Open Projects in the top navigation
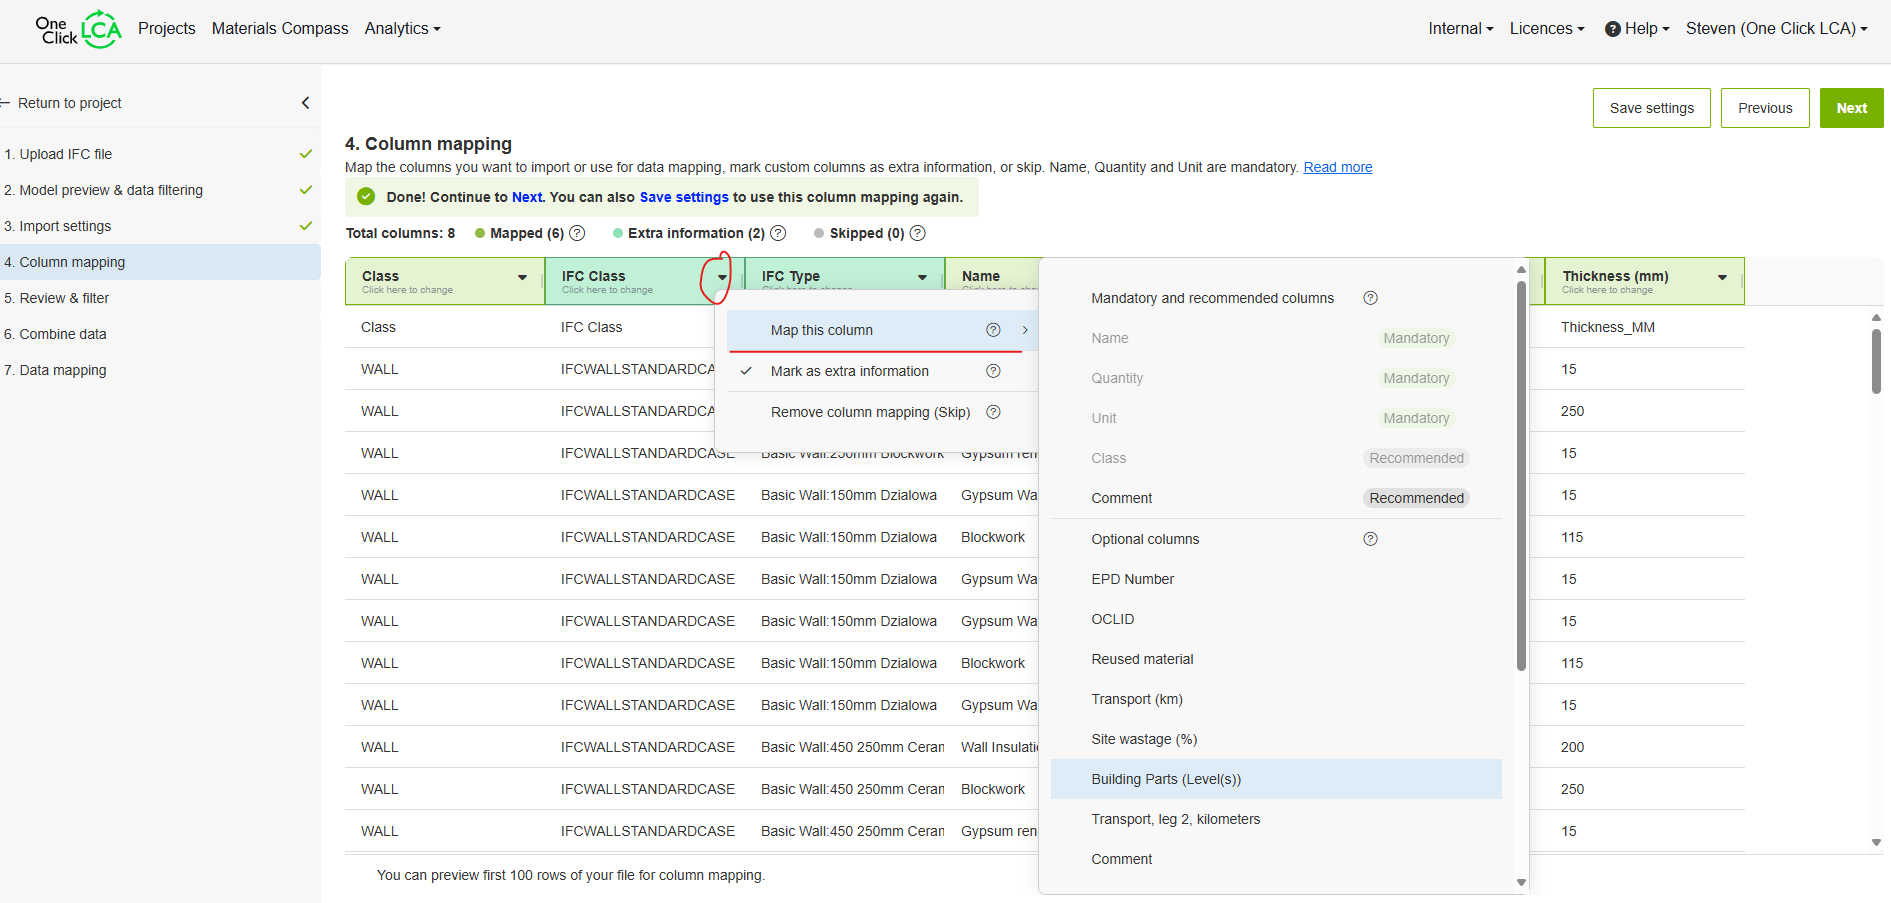The width and height of the screenshot is (1891, 903). click(x=167, y=29)
